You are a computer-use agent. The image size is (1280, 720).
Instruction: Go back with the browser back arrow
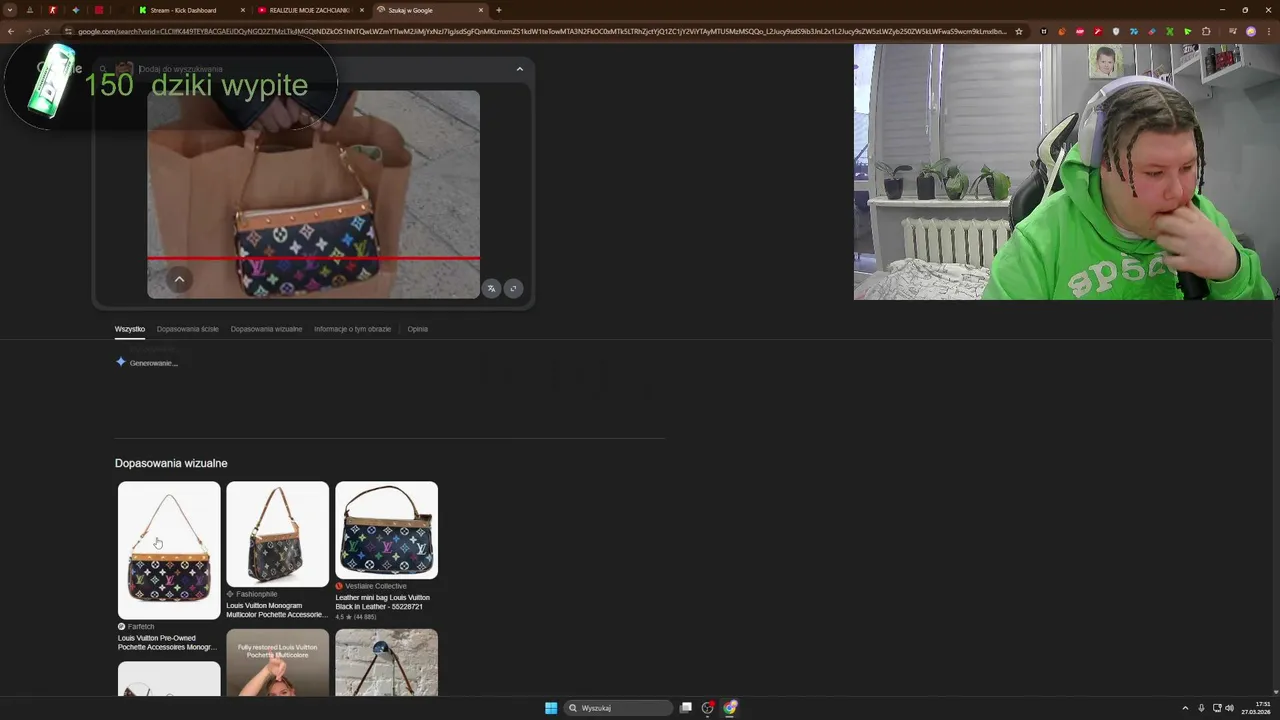[10, 31]
